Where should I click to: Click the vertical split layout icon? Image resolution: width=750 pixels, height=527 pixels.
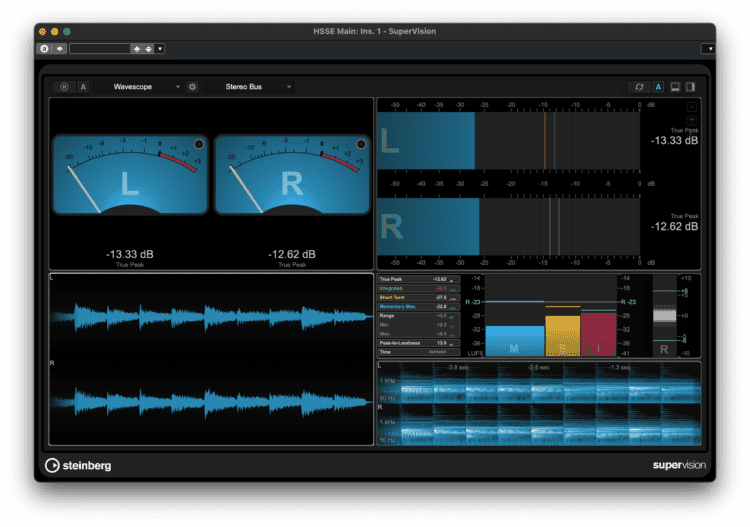(691, 87)
